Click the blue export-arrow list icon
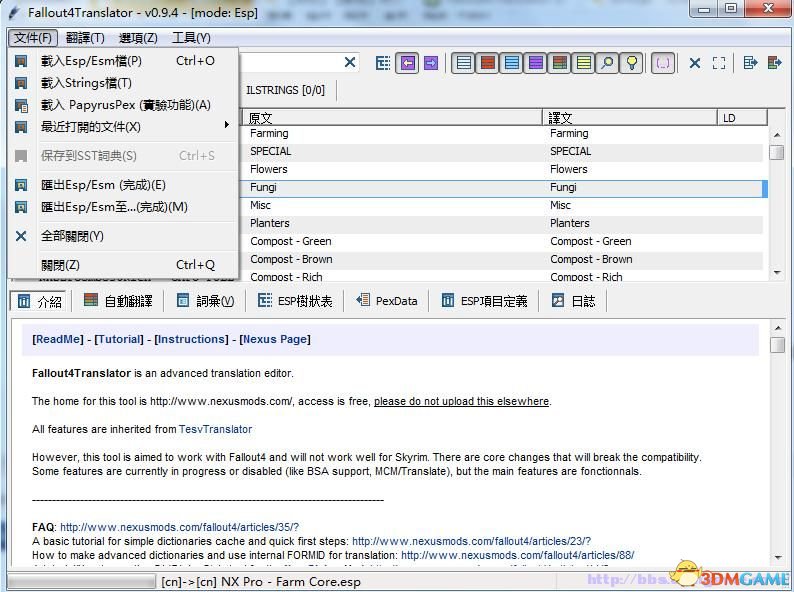 pyautogui.click(x=750, y=63)
